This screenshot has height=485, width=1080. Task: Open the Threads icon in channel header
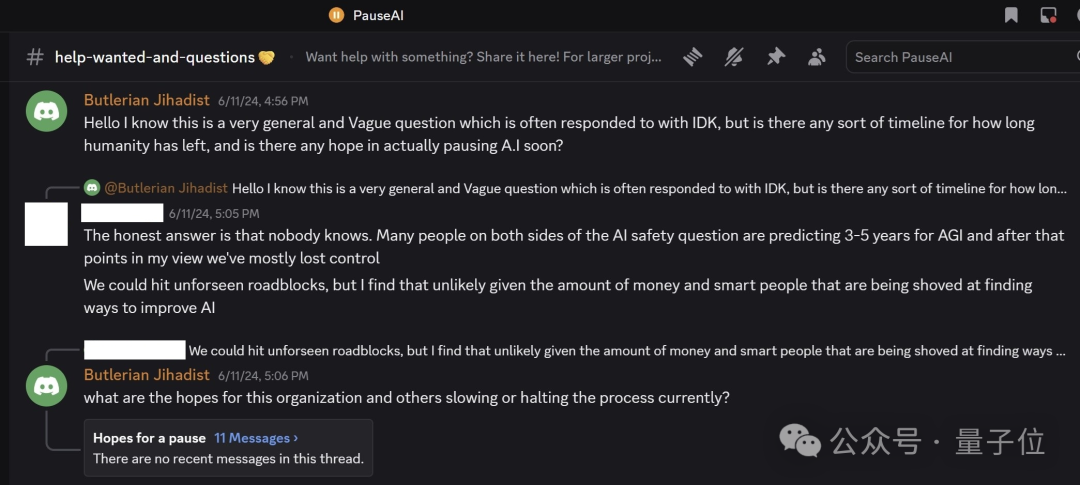tap(693, 57)
